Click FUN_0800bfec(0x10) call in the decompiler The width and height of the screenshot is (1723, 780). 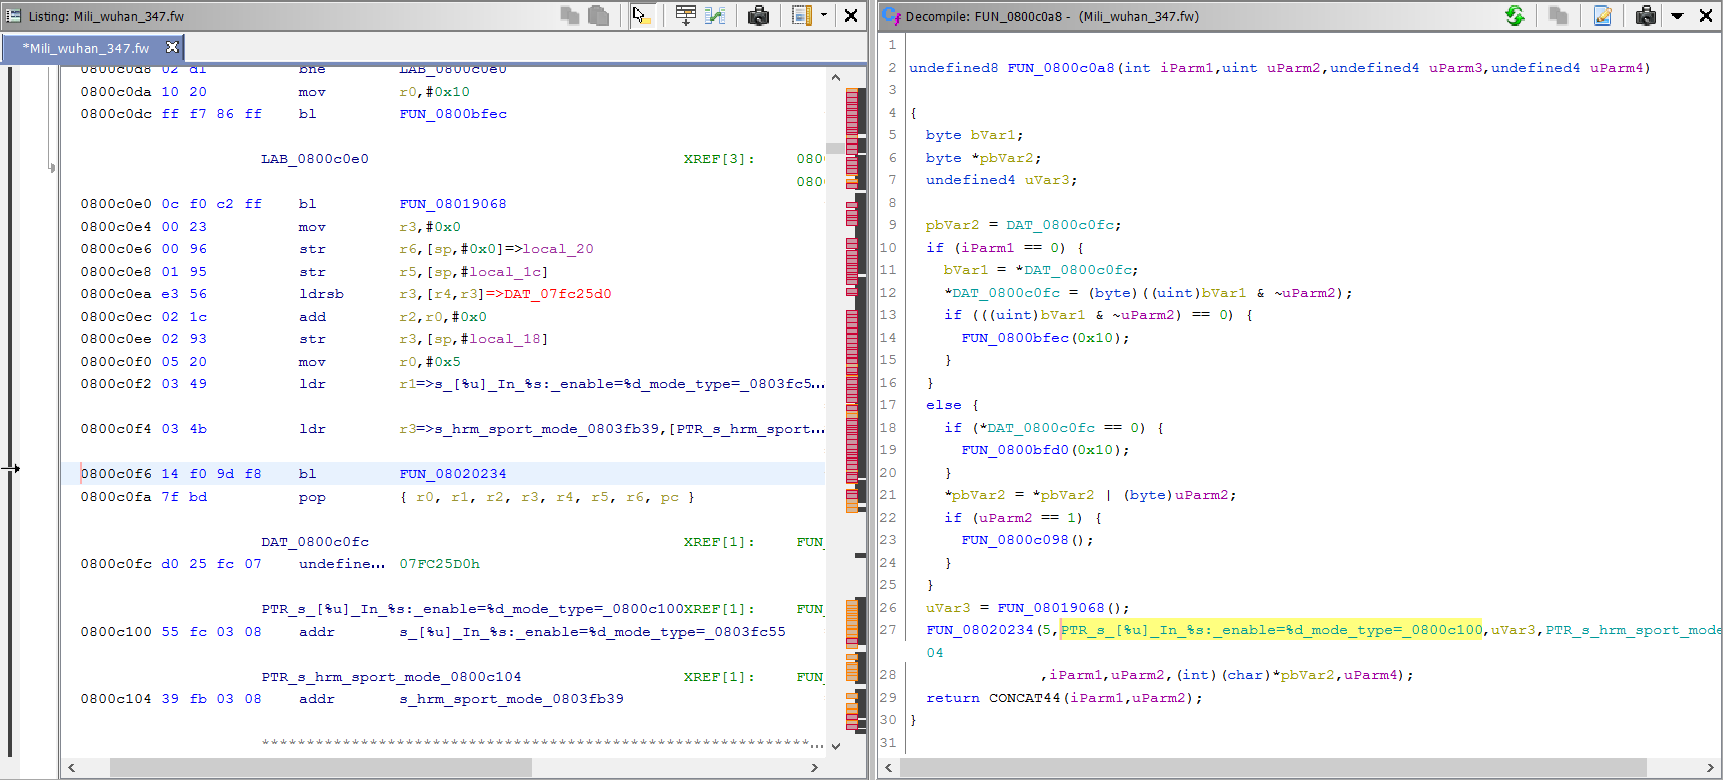(x=1046, y=338)
